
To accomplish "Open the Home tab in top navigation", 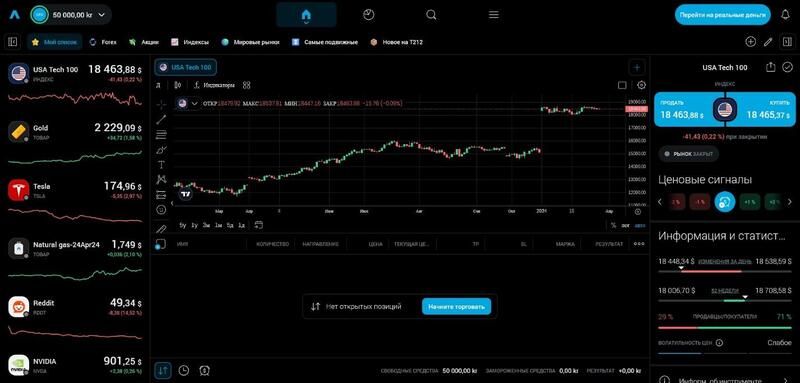I will 306,15.
